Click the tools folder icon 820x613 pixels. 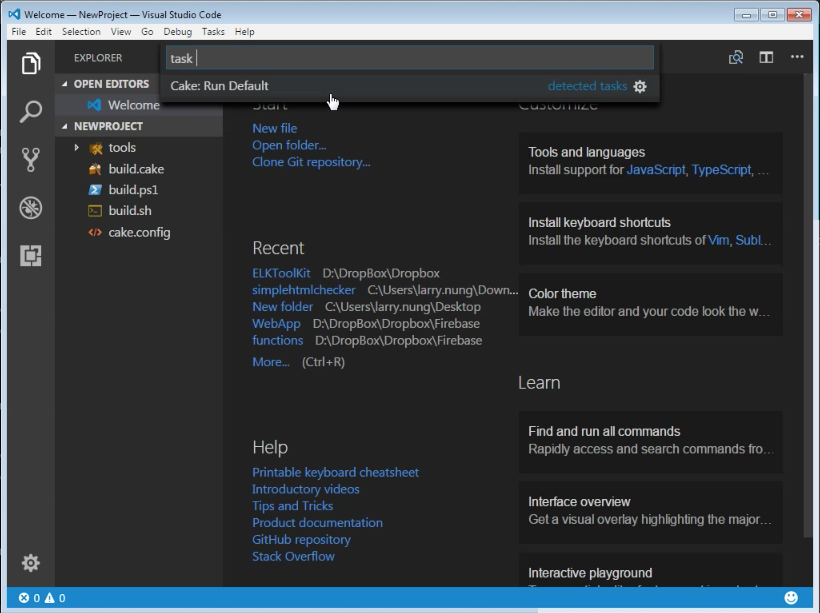(96, 148)
